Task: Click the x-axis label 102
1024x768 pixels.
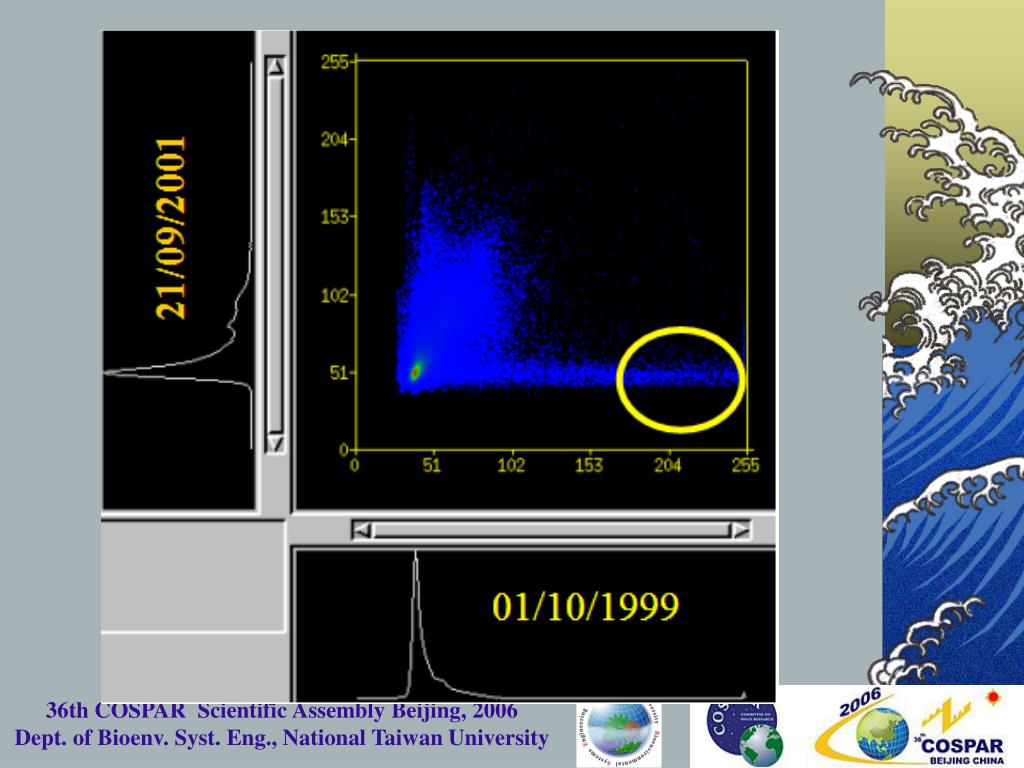Action: pyautogui.click(x=511, y=465)
